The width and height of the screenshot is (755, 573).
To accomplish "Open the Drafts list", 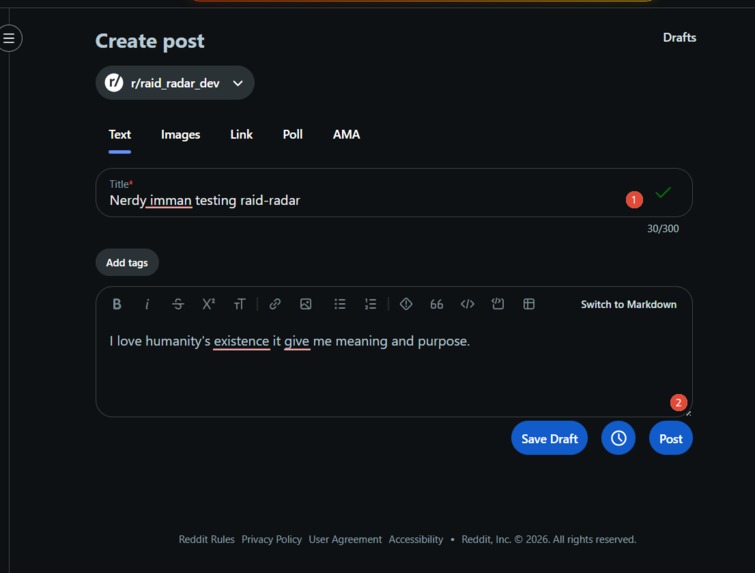I will click(679, 38).
